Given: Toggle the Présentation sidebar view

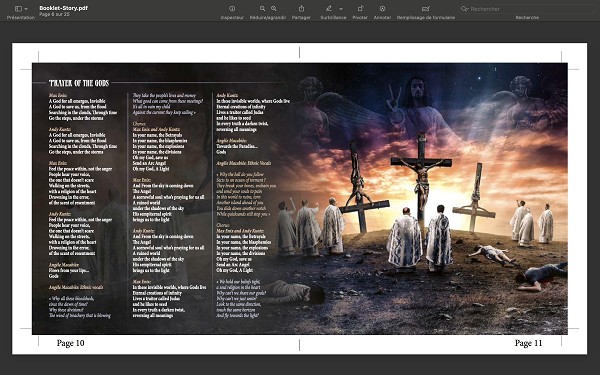Looking at the screenshot, I should coord(18,8).
